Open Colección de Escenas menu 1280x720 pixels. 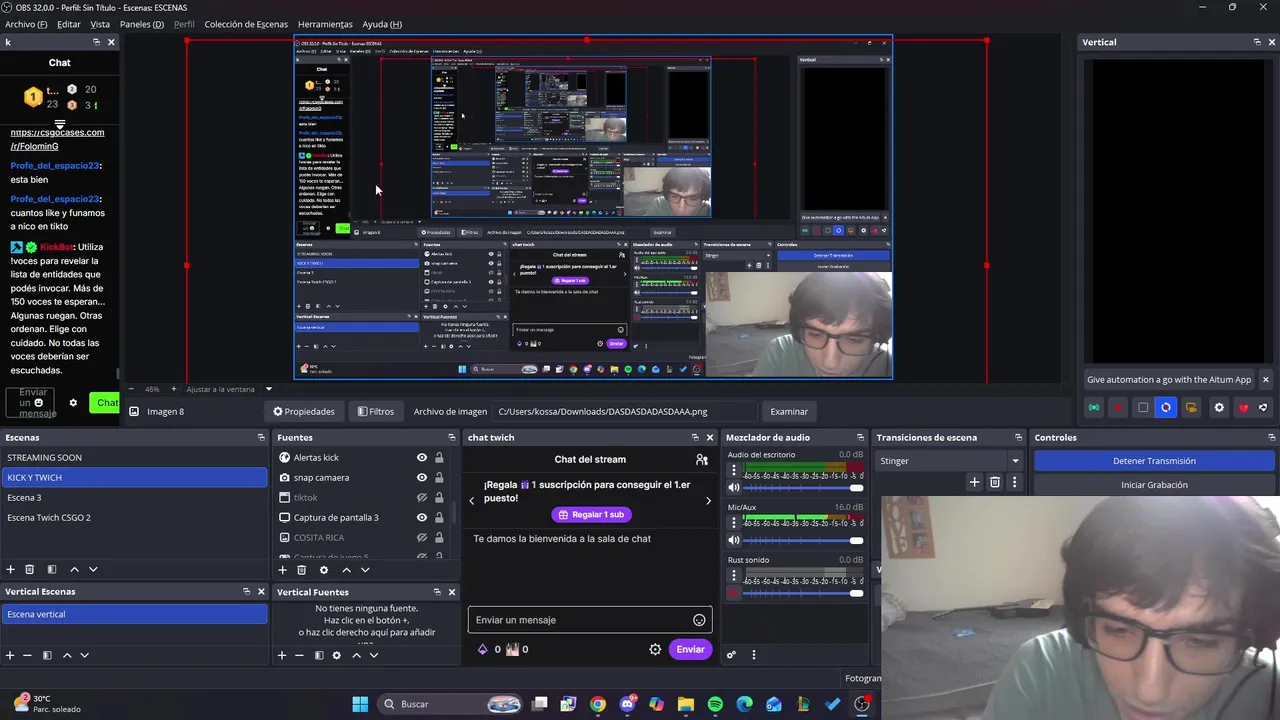(246, 24)
